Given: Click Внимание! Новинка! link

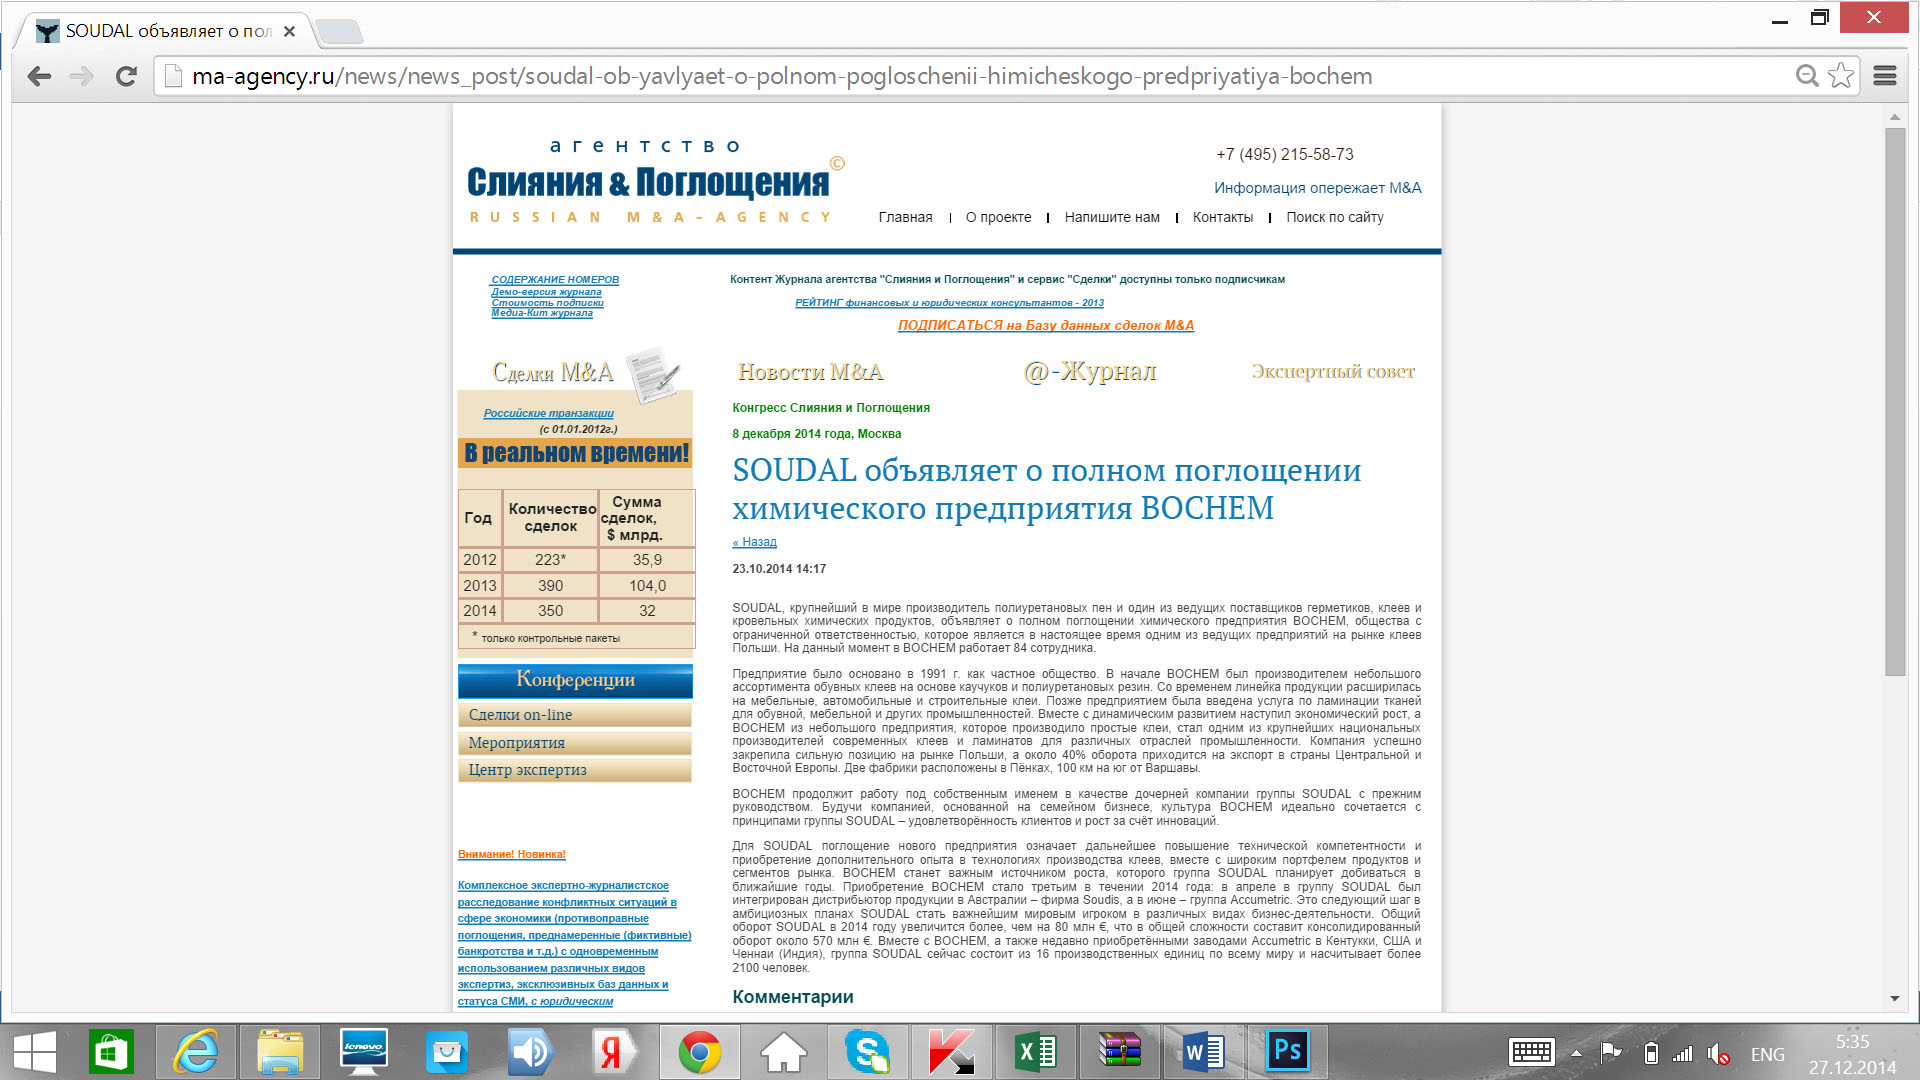Looking at the screenshot, I should (511, 855).
